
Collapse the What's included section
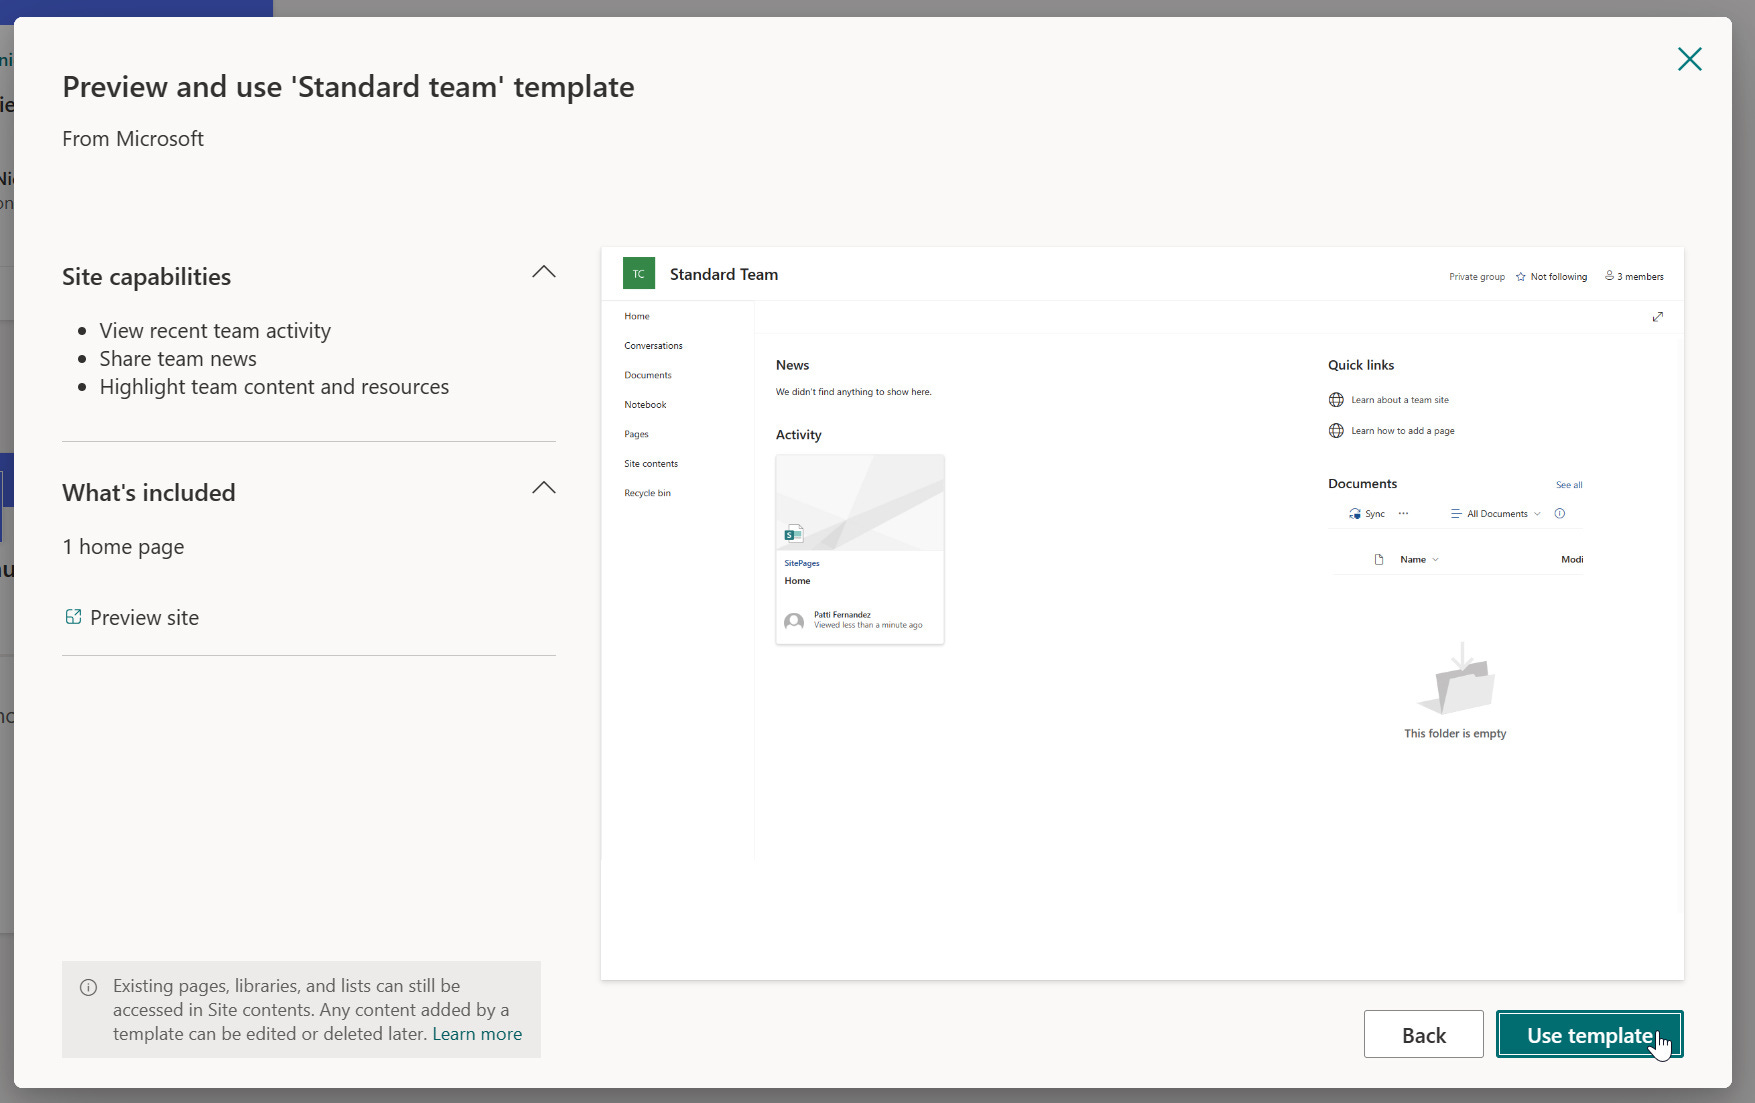point(543,488)
